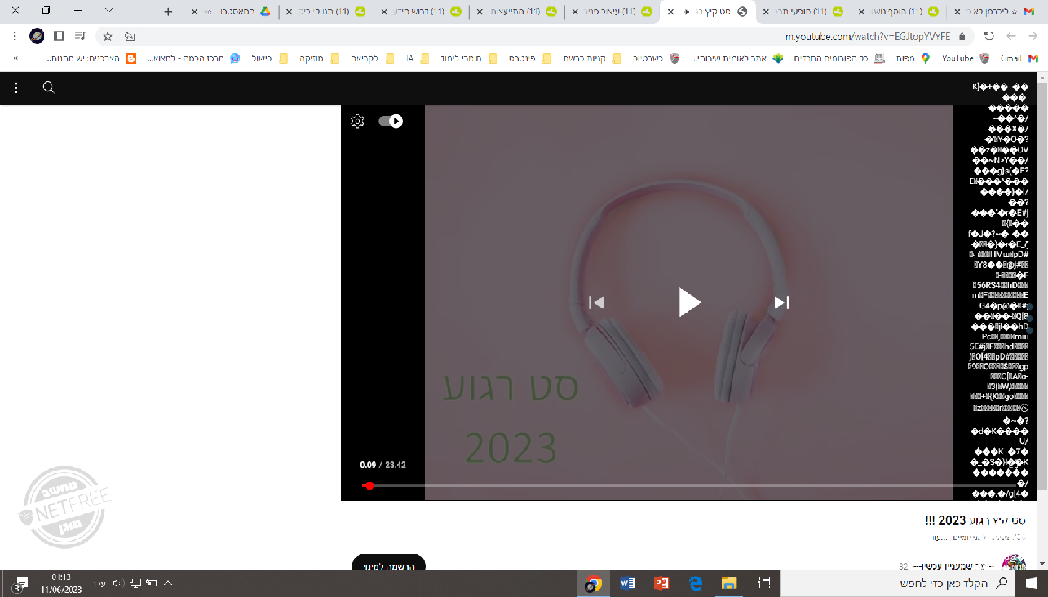The height and width of the screenshot is (597, 1048).
Task: Open the tab search chevron
Action: [110, 10]
